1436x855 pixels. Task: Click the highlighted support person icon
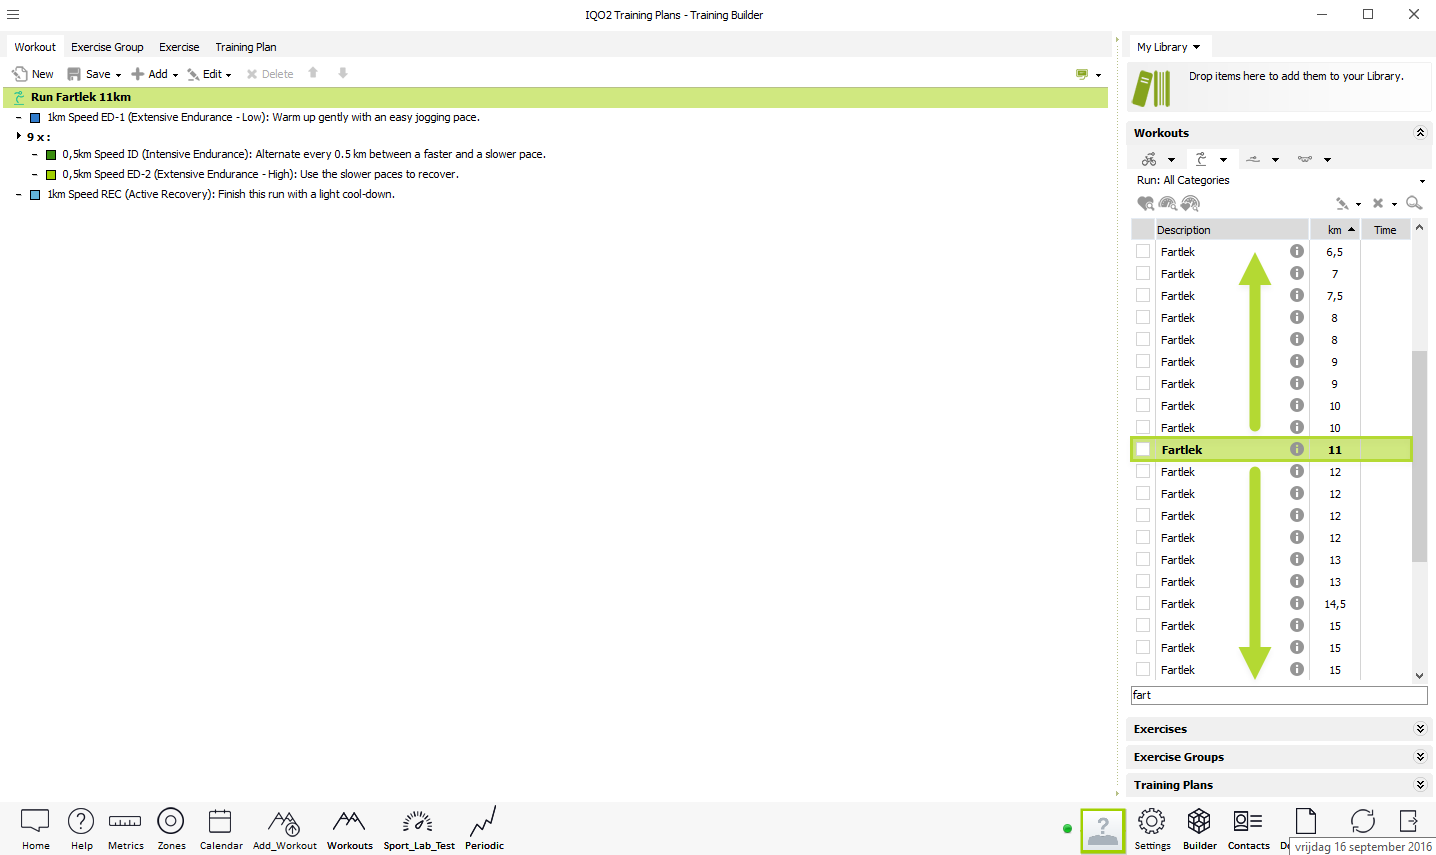[1103, 831]
